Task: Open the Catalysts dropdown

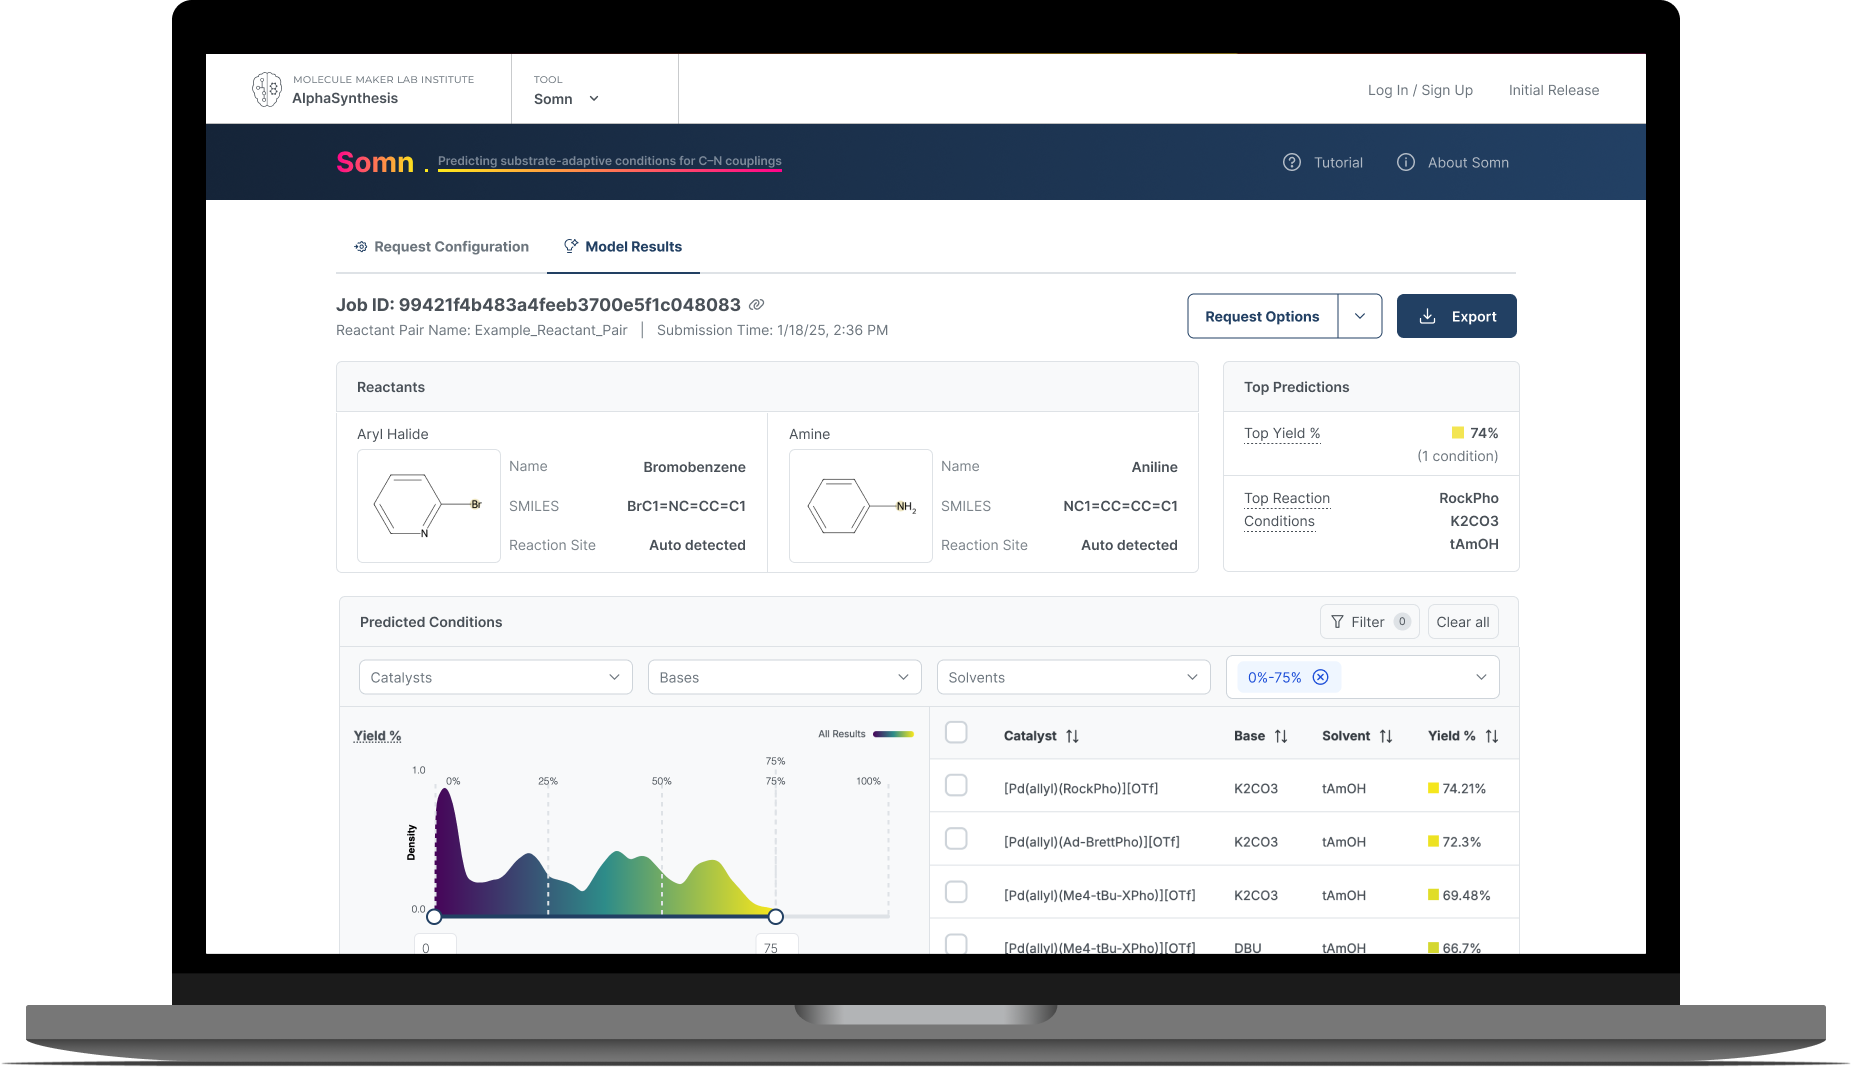Action: point(496,677)
